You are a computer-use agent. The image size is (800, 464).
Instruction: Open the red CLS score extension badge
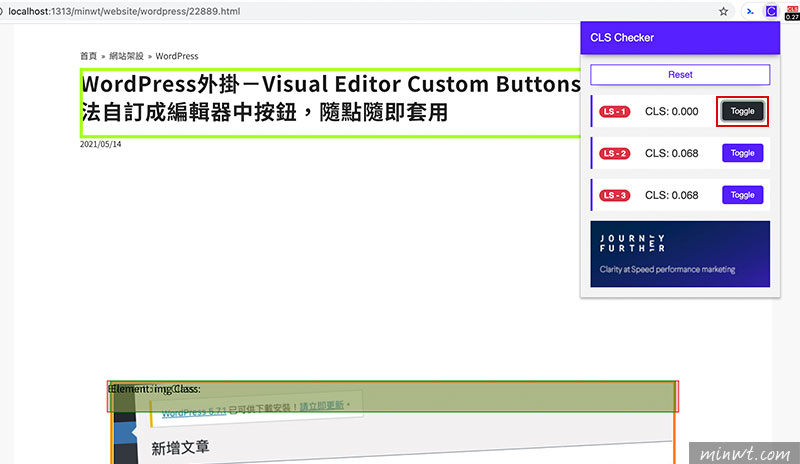pos(792,13)
